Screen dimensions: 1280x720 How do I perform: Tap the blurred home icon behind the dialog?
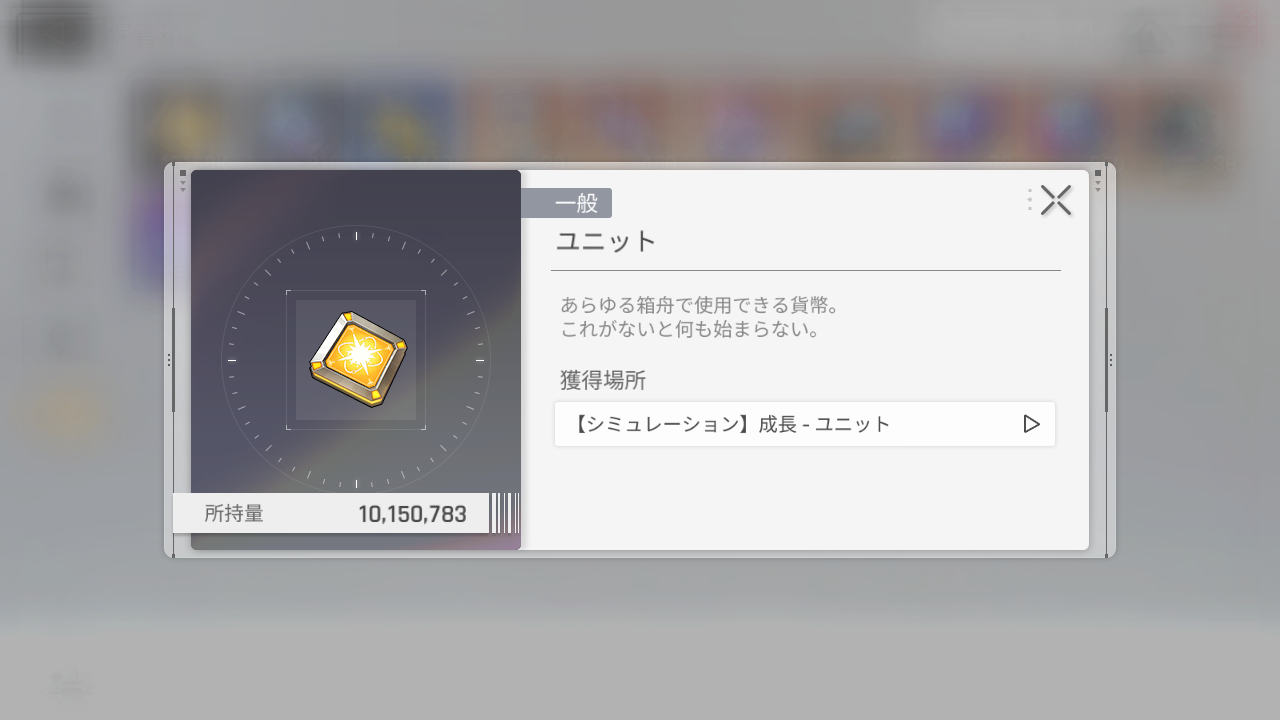tap(1148, 38)
